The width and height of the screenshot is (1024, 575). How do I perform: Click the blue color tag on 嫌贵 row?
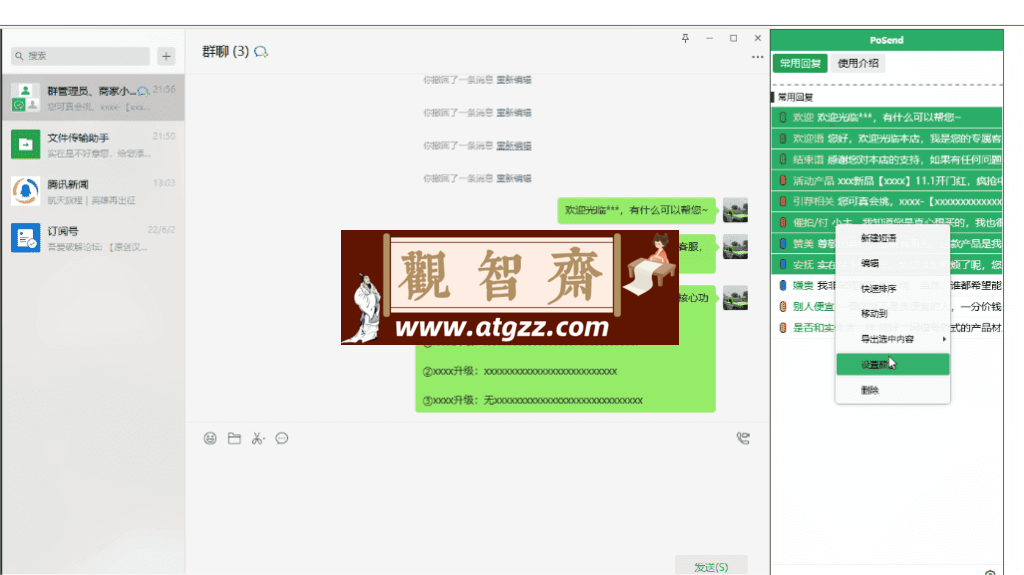point(782,286)
